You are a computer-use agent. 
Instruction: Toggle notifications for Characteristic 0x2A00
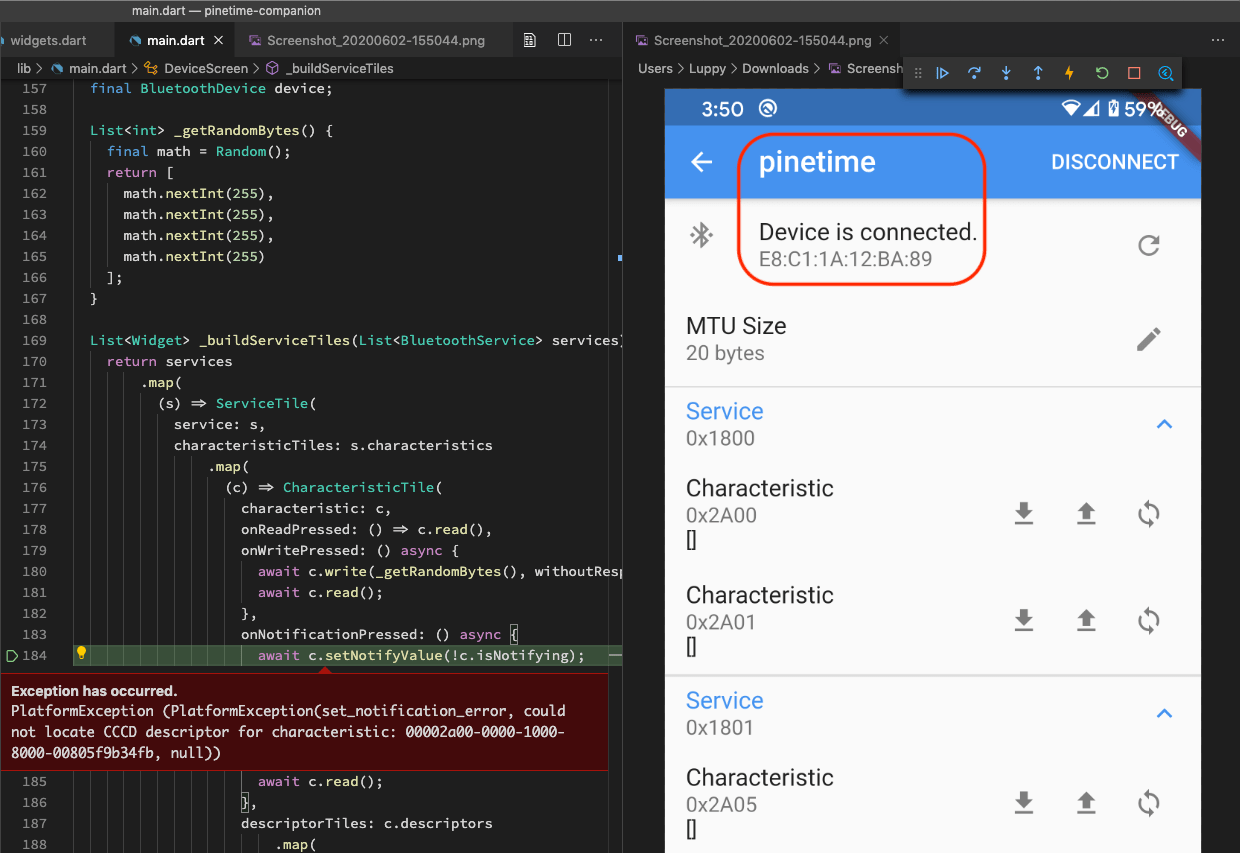(x=1148, y=513)
